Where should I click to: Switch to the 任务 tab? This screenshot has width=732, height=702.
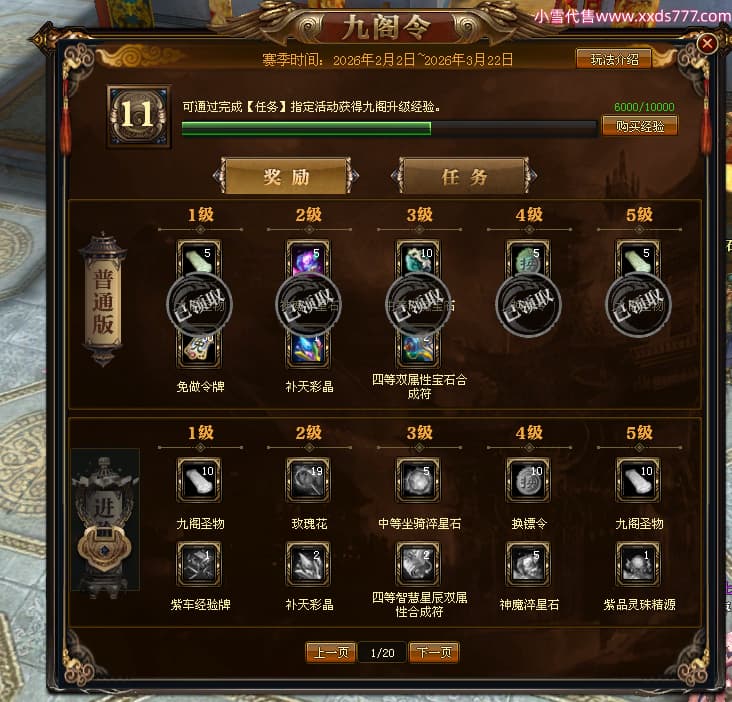(464, 176)
